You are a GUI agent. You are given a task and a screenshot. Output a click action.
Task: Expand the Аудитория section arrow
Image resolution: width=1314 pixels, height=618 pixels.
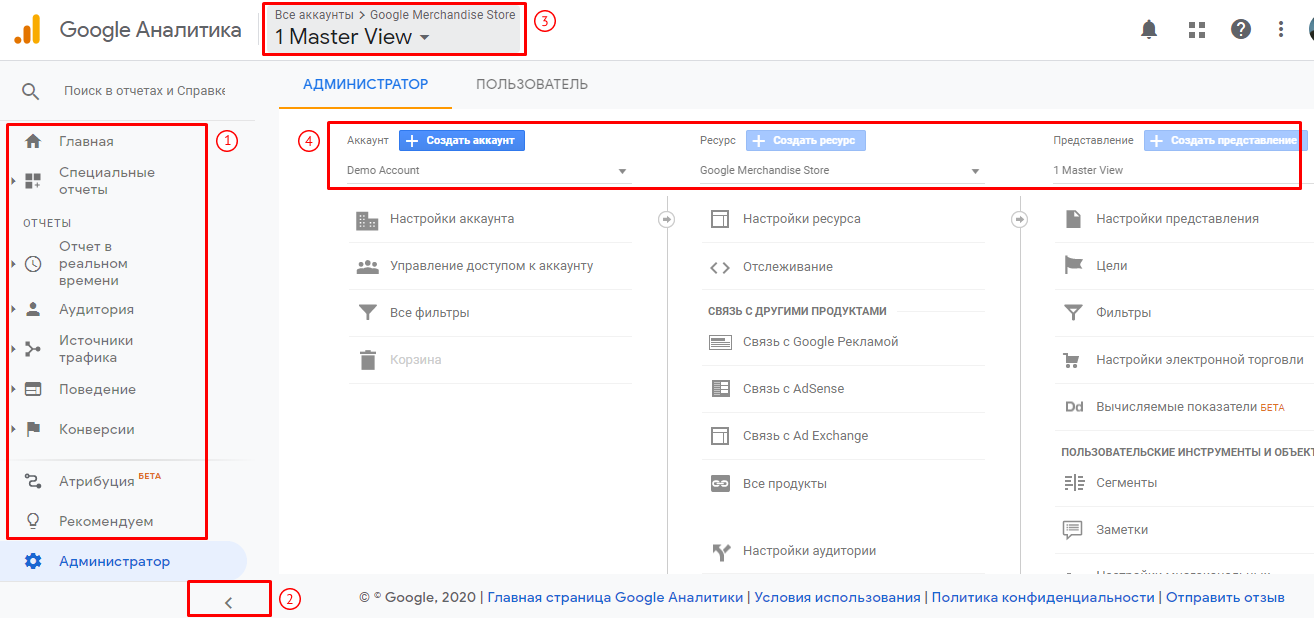(x=13, y=309)
